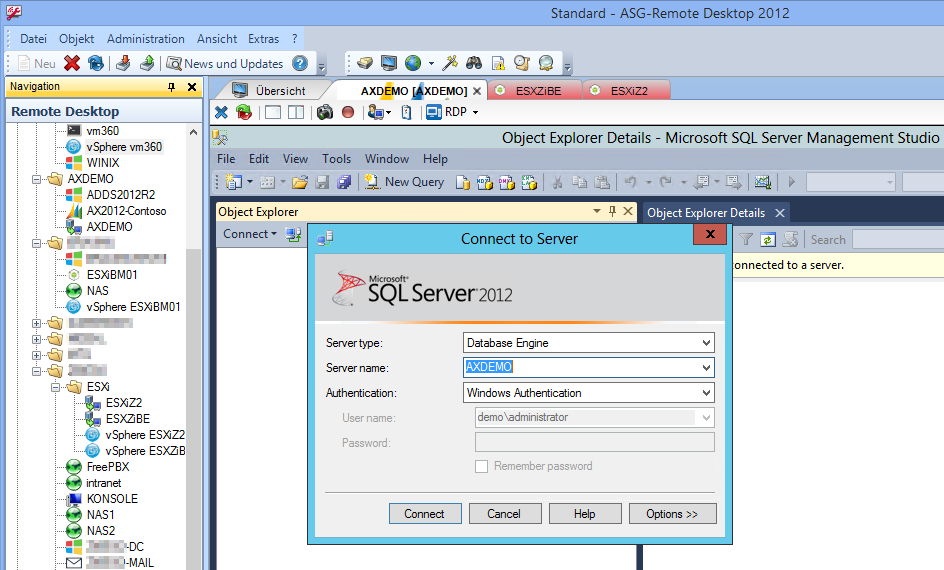Screen dimensions: 944x570
Task: Open the Server type dropdown
Action: (x=706, y=343)
